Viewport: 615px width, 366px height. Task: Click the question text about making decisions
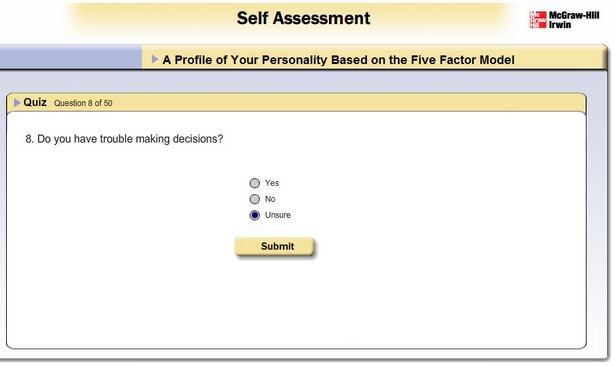pos(124,139)
